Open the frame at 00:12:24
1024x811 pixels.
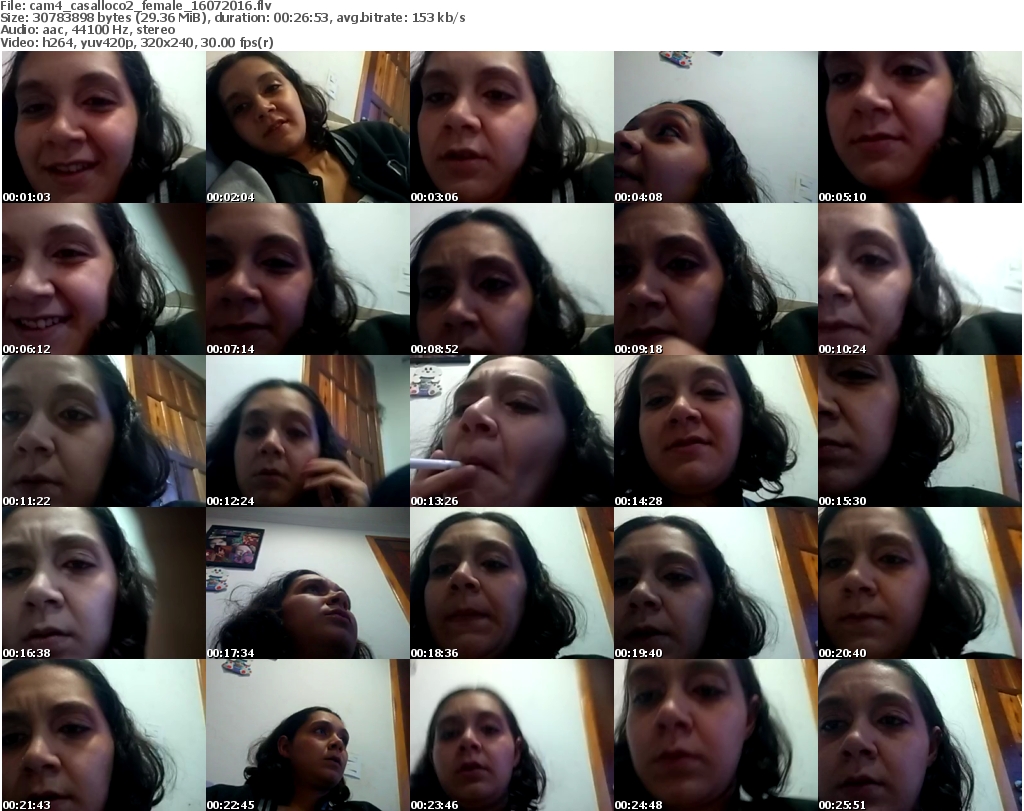pos(308,431)
